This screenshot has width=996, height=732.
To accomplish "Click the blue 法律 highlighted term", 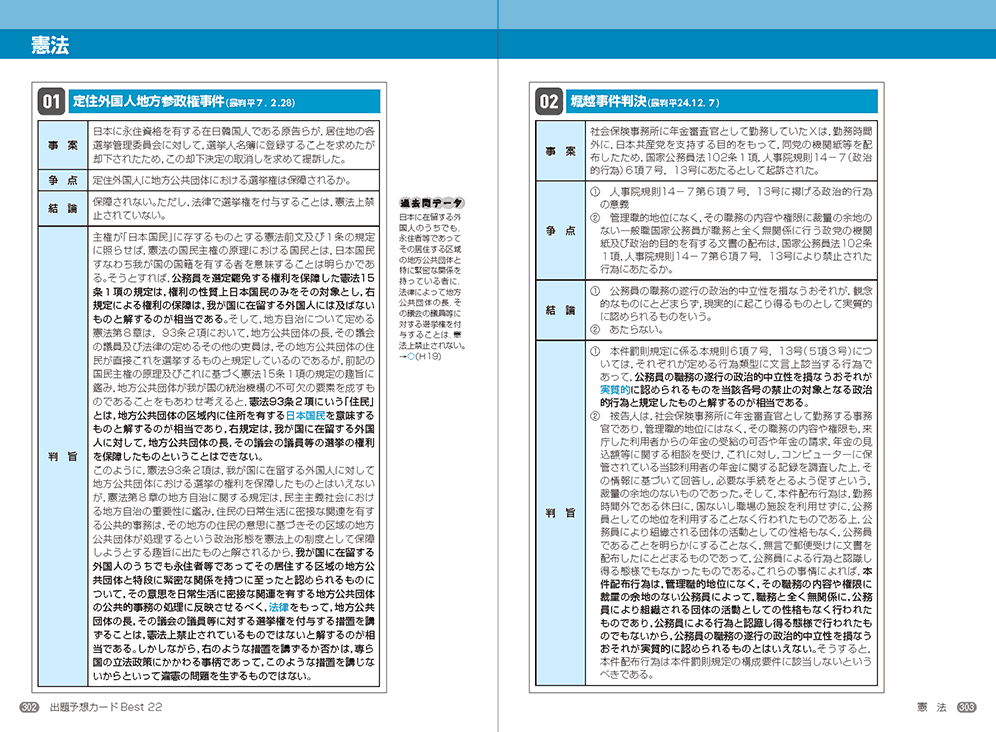I will tap(278, 606).
